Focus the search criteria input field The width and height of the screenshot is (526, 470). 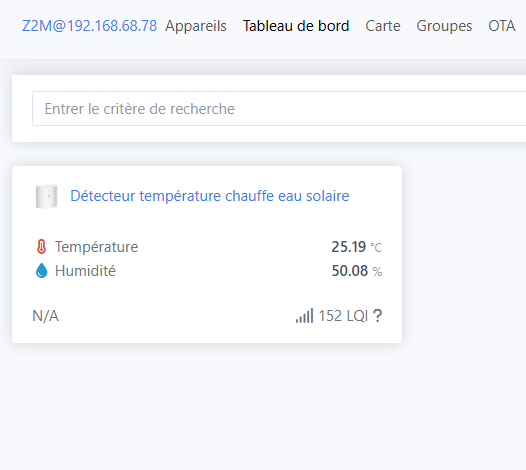click(279, 109)
